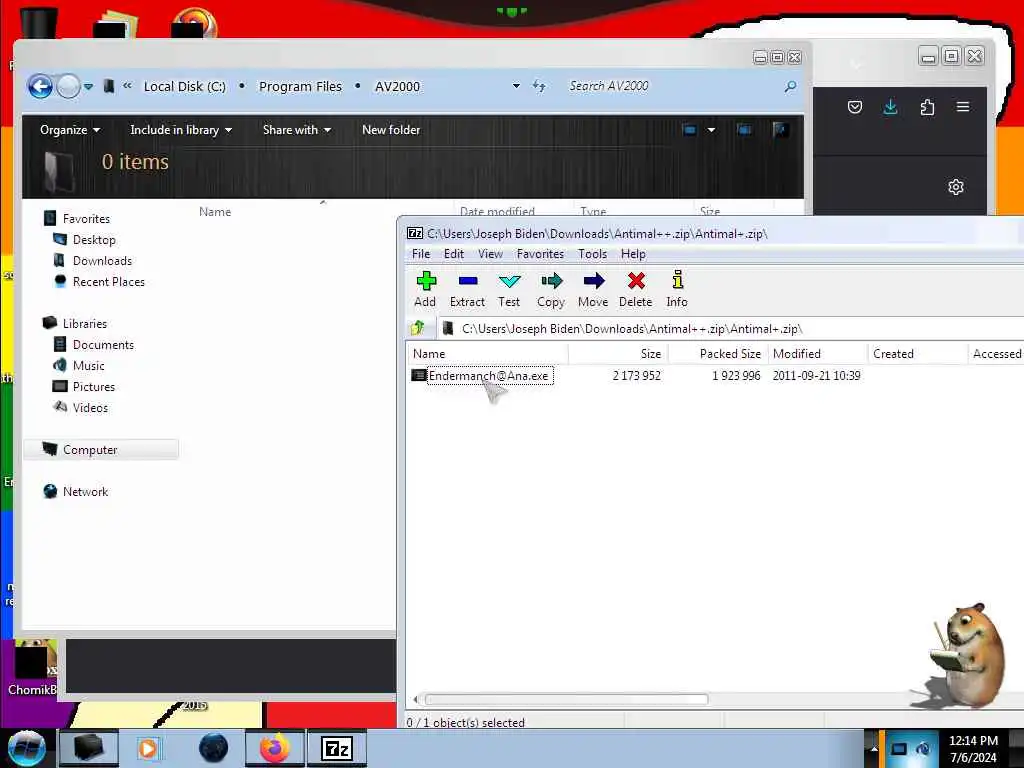Click the Windows Start button
Image resolution: width=1024 pixels, height=768 pixels.
(27, 749)
